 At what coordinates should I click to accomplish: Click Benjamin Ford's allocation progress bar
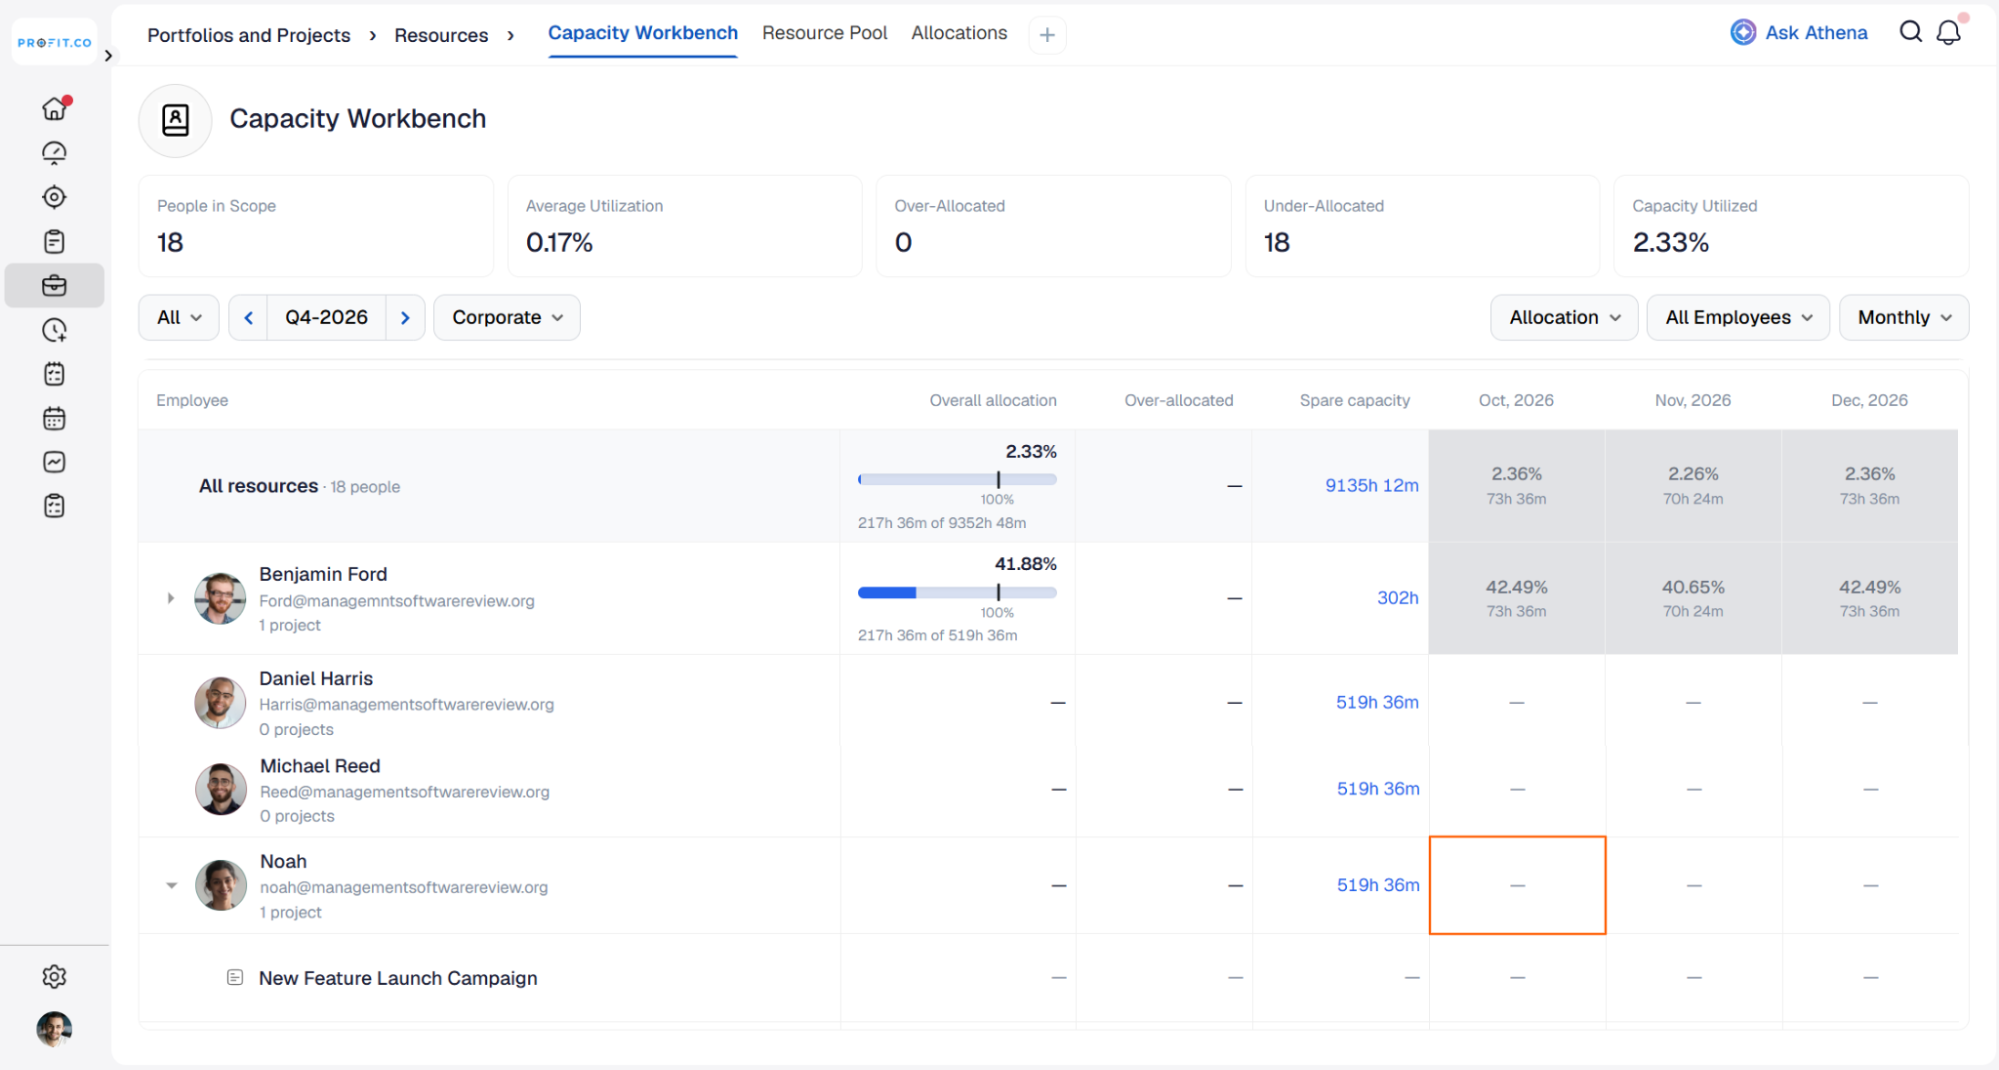[x=957, y=592]
